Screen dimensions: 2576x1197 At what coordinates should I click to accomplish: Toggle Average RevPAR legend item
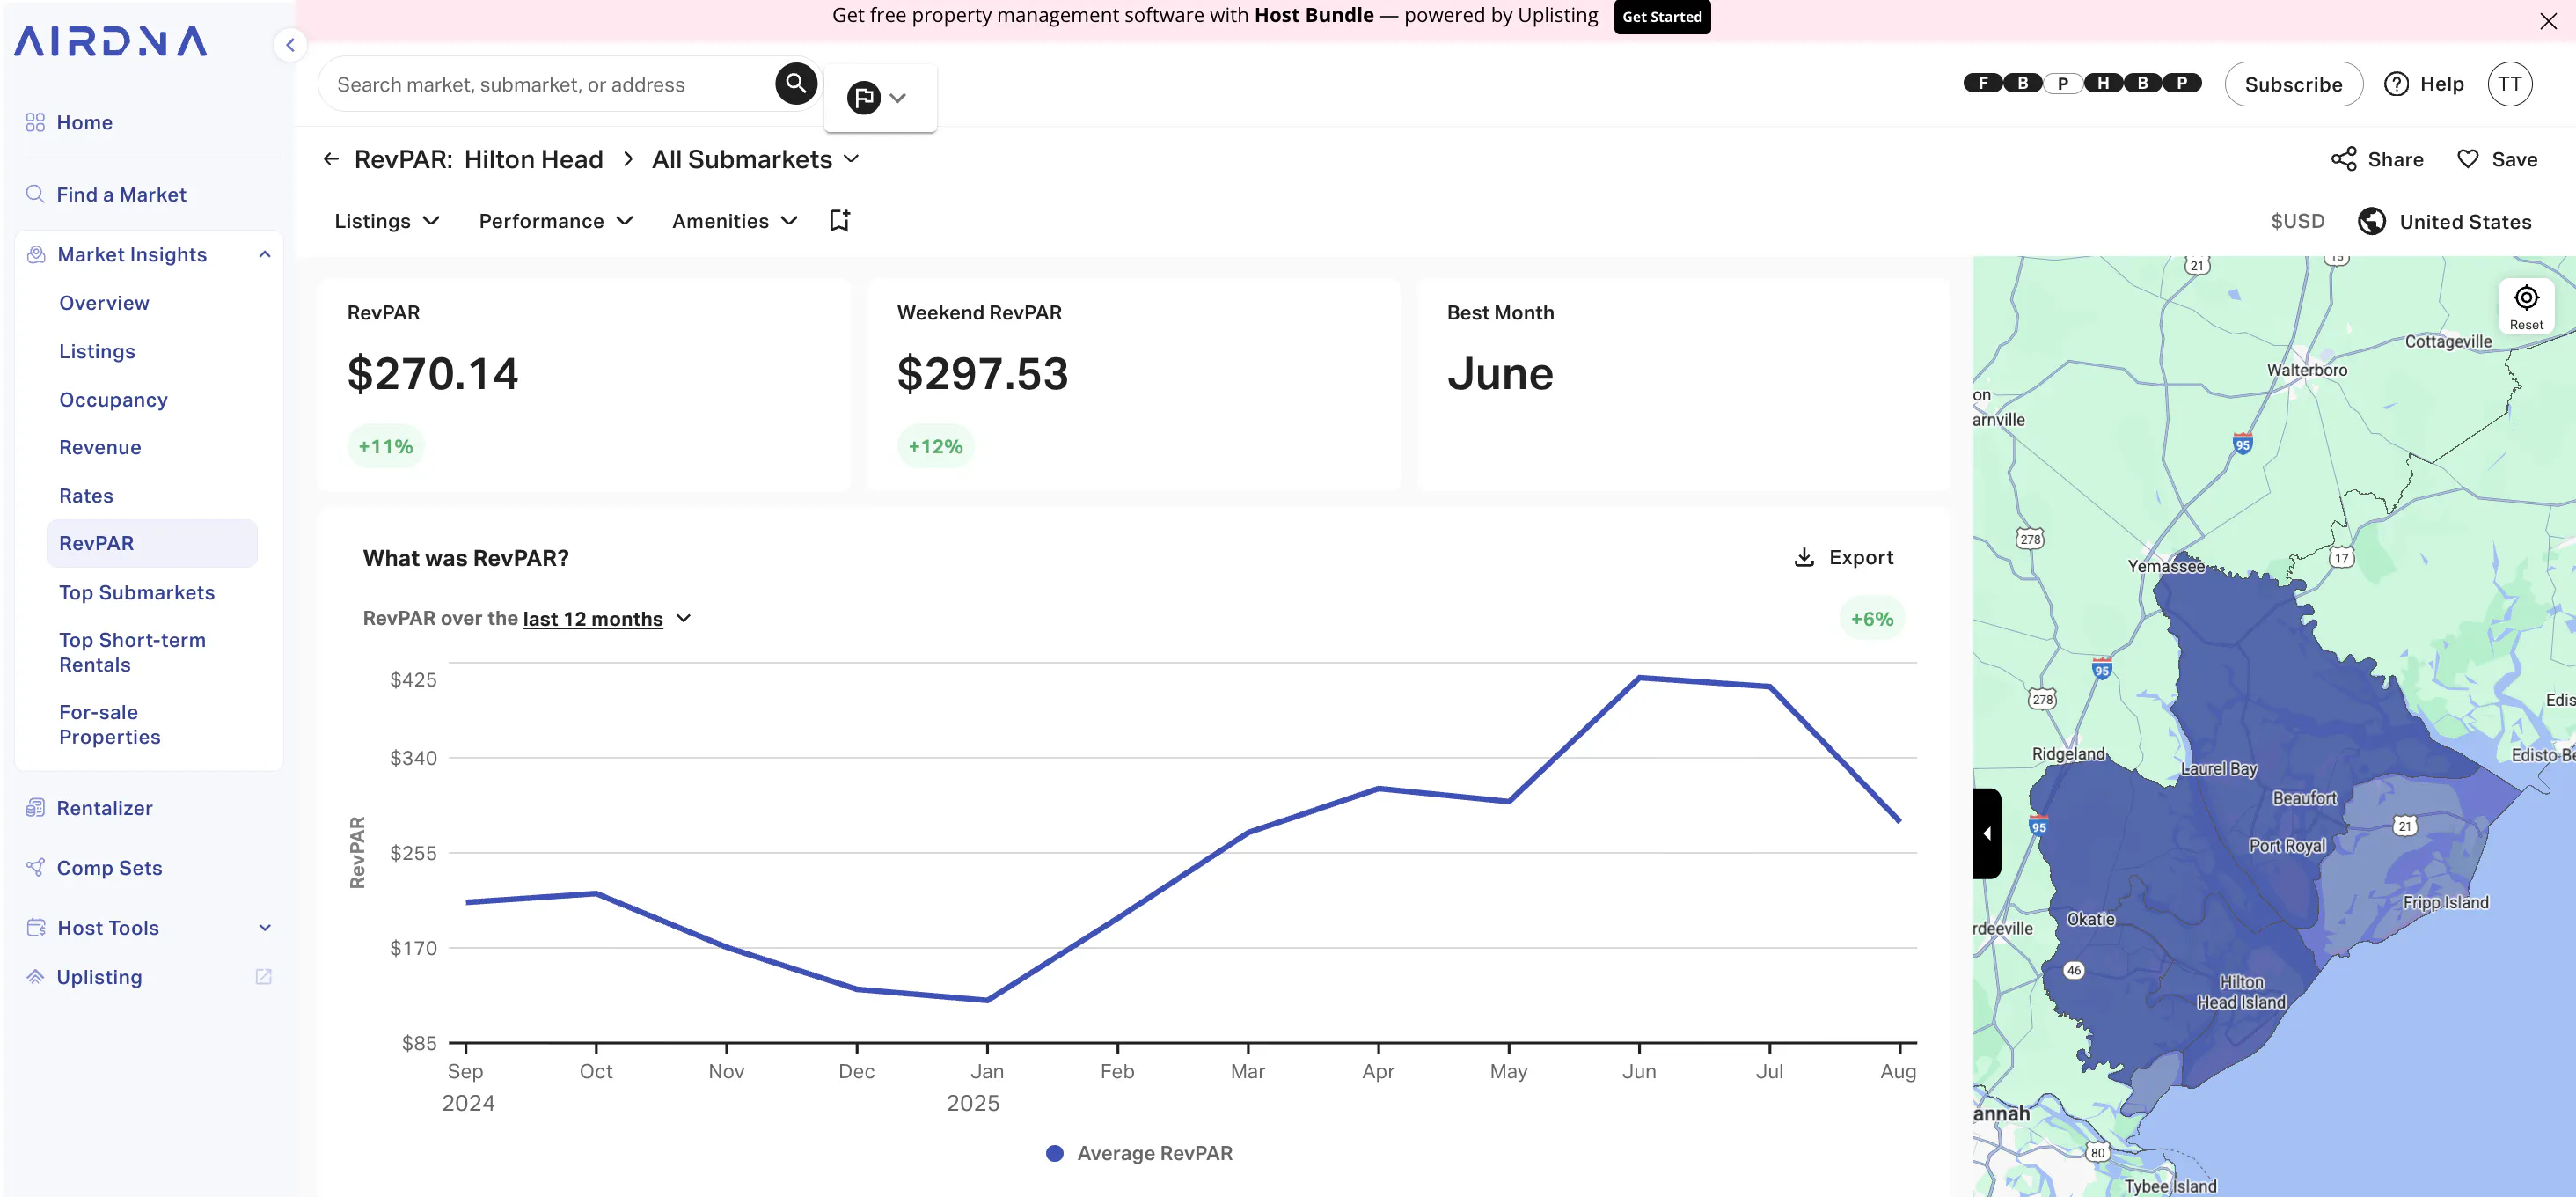click(1139, 1153)
